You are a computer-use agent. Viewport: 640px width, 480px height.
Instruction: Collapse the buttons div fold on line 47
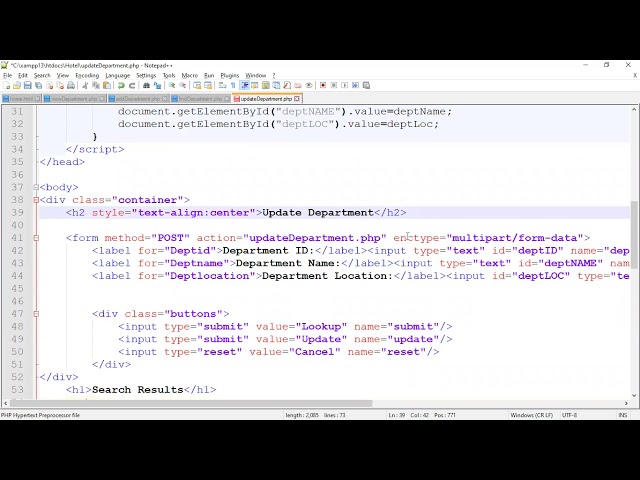[x=36, y=314]
